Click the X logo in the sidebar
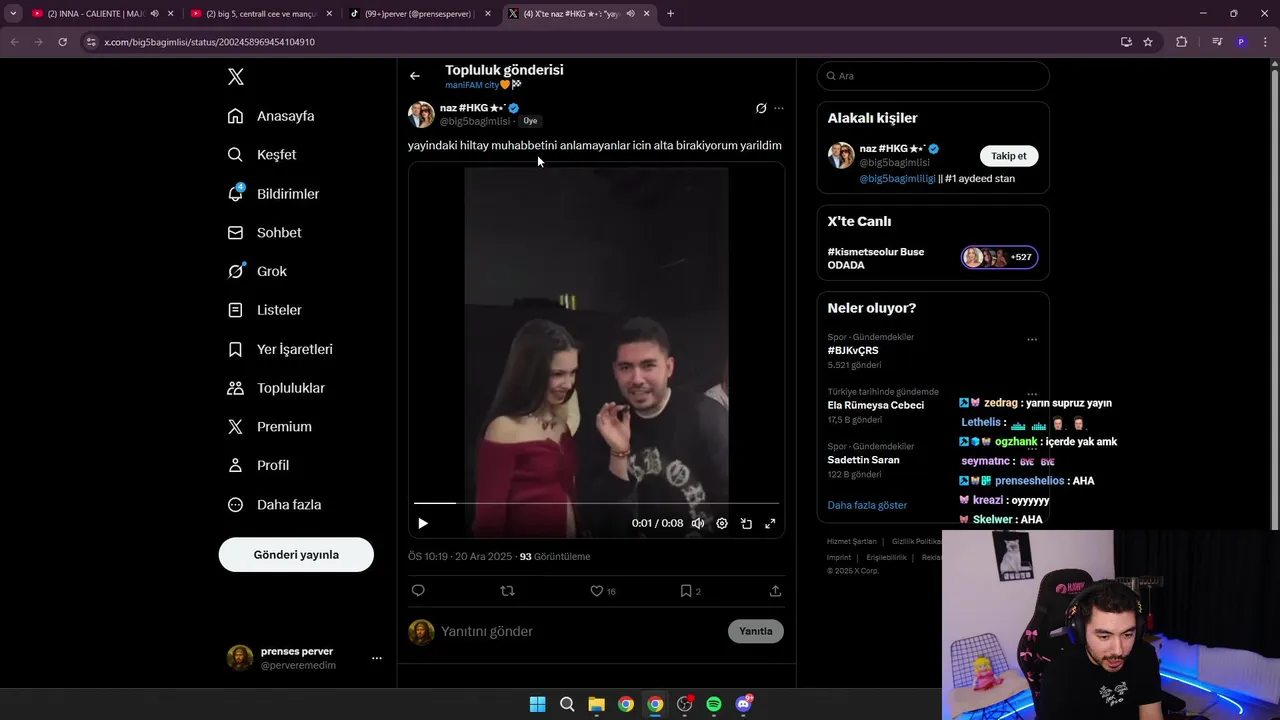Screen dimensions: 1280x720 coord(236,77)
